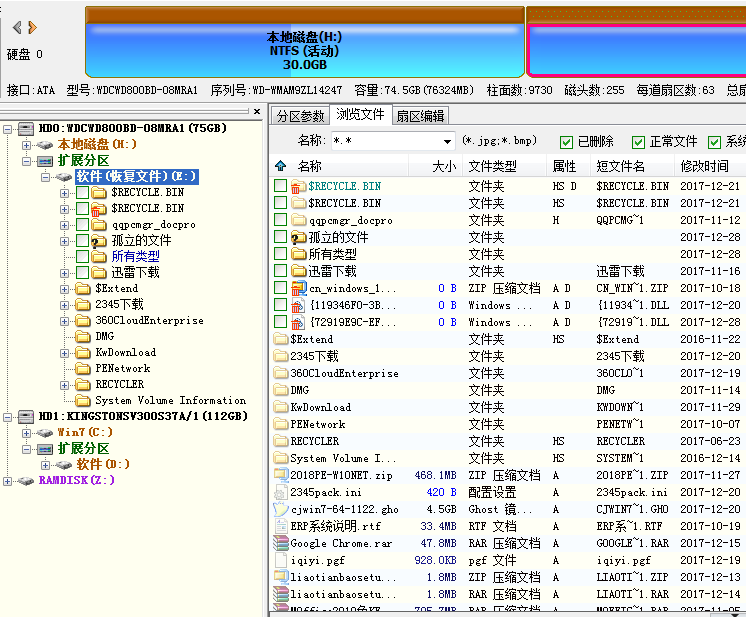Click RAMDISK (Z:) drive icon
This screenshot has width=746, height=617.
coord(26,480)
